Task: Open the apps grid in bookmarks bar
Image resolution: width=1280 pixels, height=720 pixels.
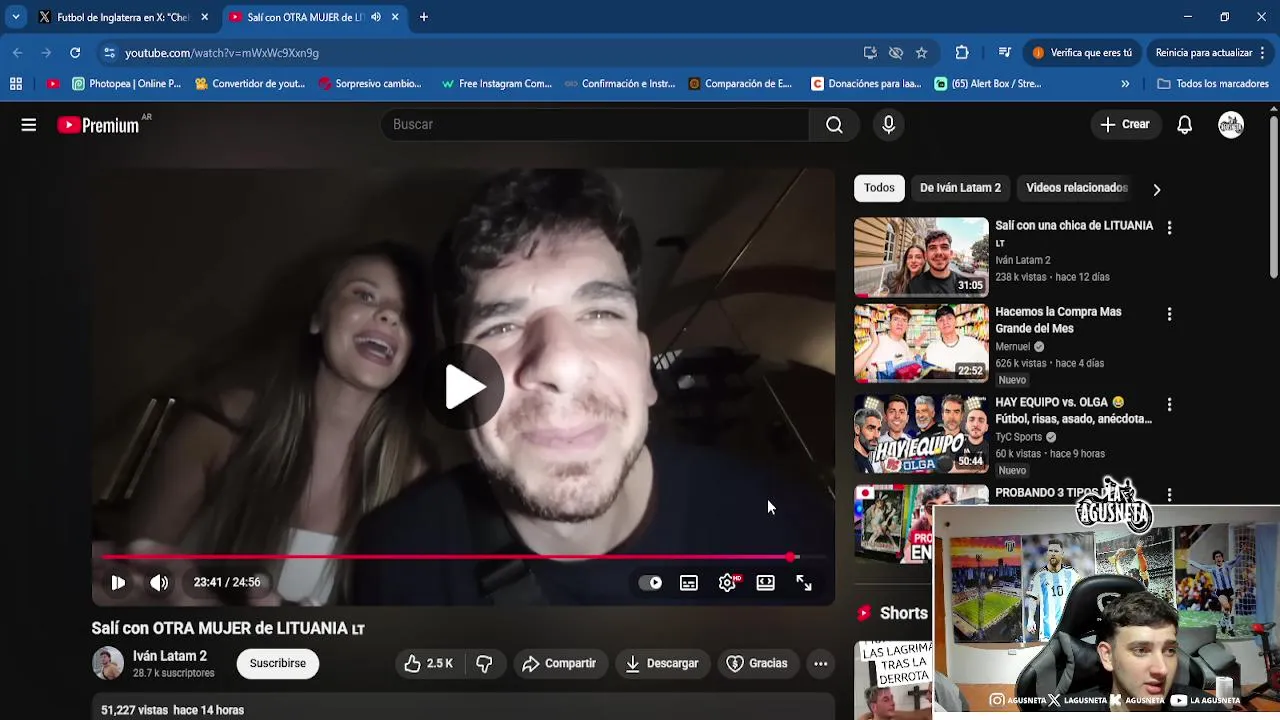Action: (16, 84)
